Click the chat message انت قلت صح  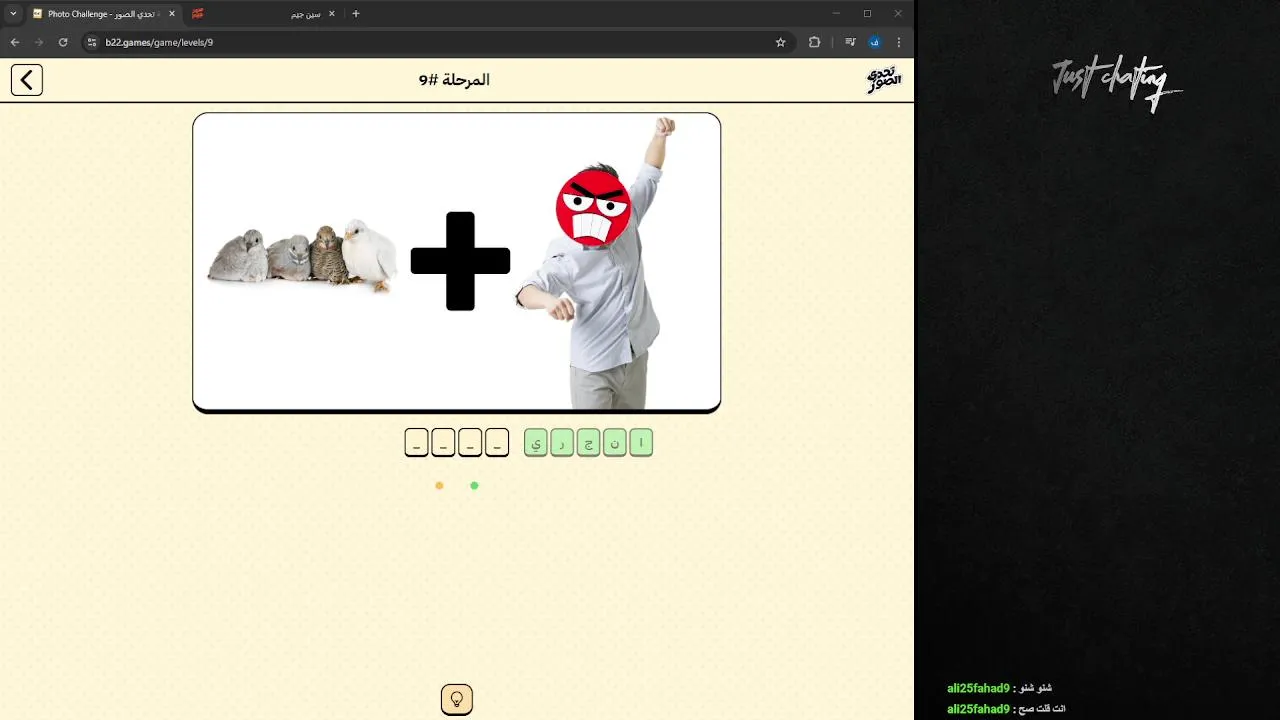point(1040,708)
